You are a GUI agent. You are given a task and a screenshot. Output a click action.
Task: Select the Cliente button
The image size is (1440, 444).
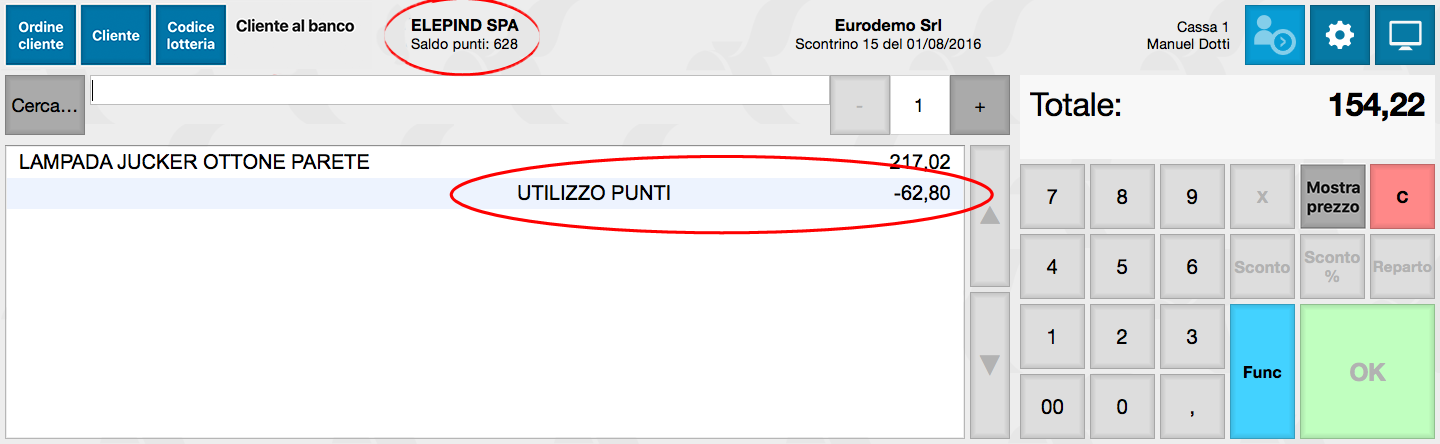coord(116,35)
